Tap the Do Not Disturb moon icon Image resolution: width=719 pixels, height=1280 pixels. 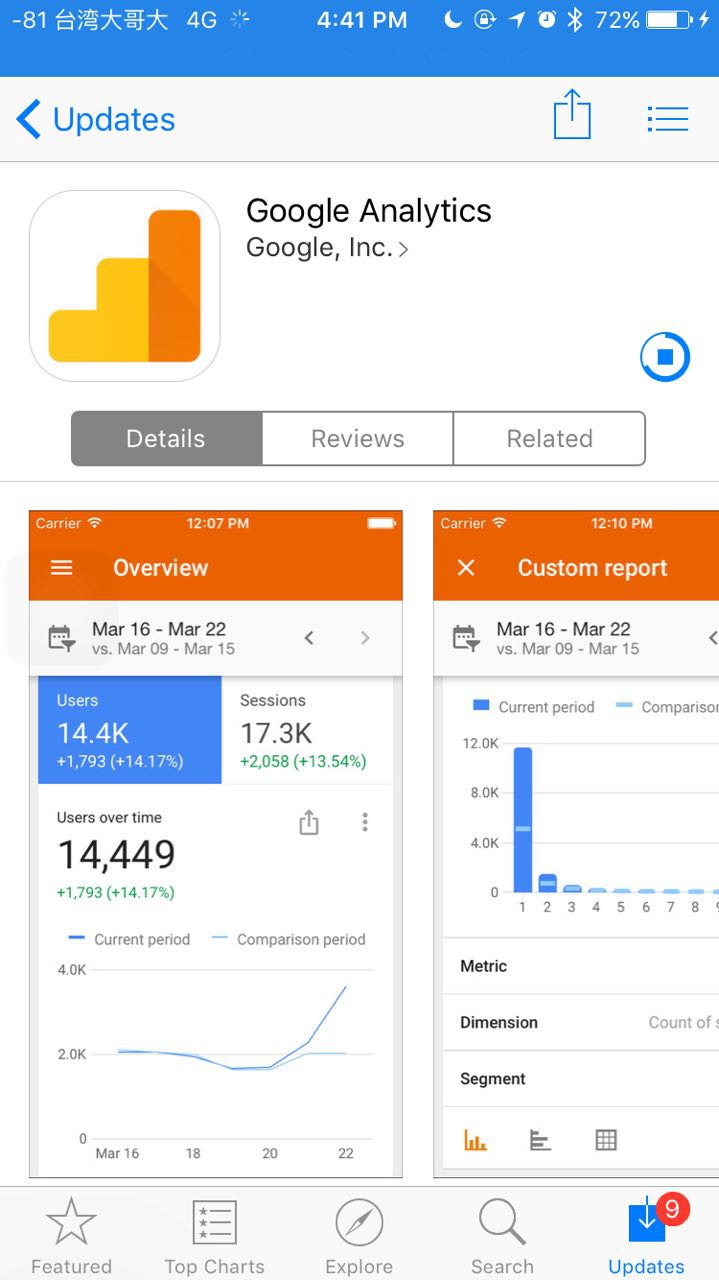coord(453,20)
